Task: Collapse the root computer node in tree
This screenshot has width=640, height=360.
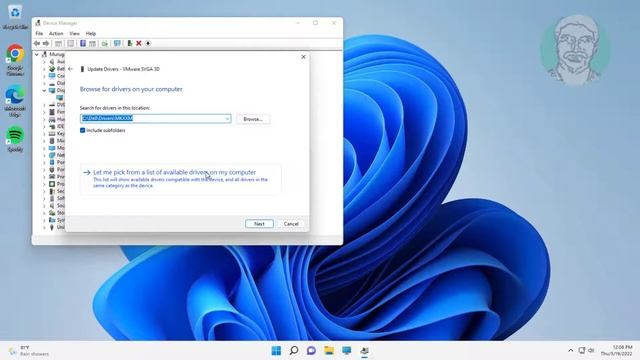Action: [36, 54]
